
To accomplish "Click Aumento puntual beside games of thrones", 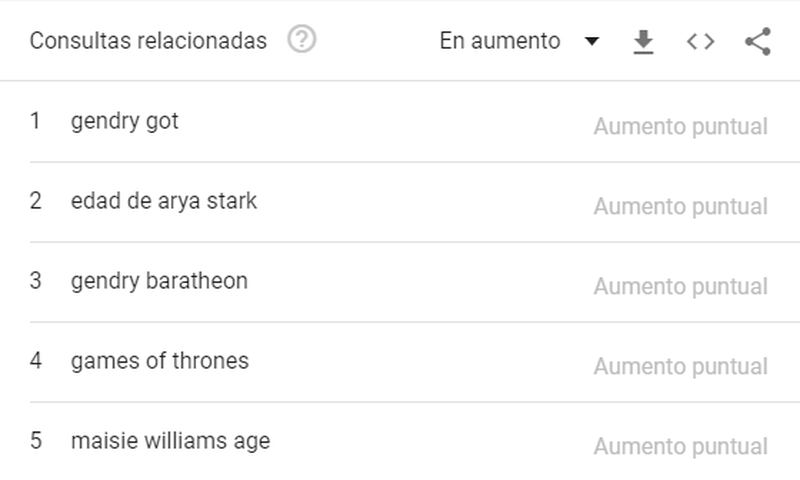I will [681, 366].
